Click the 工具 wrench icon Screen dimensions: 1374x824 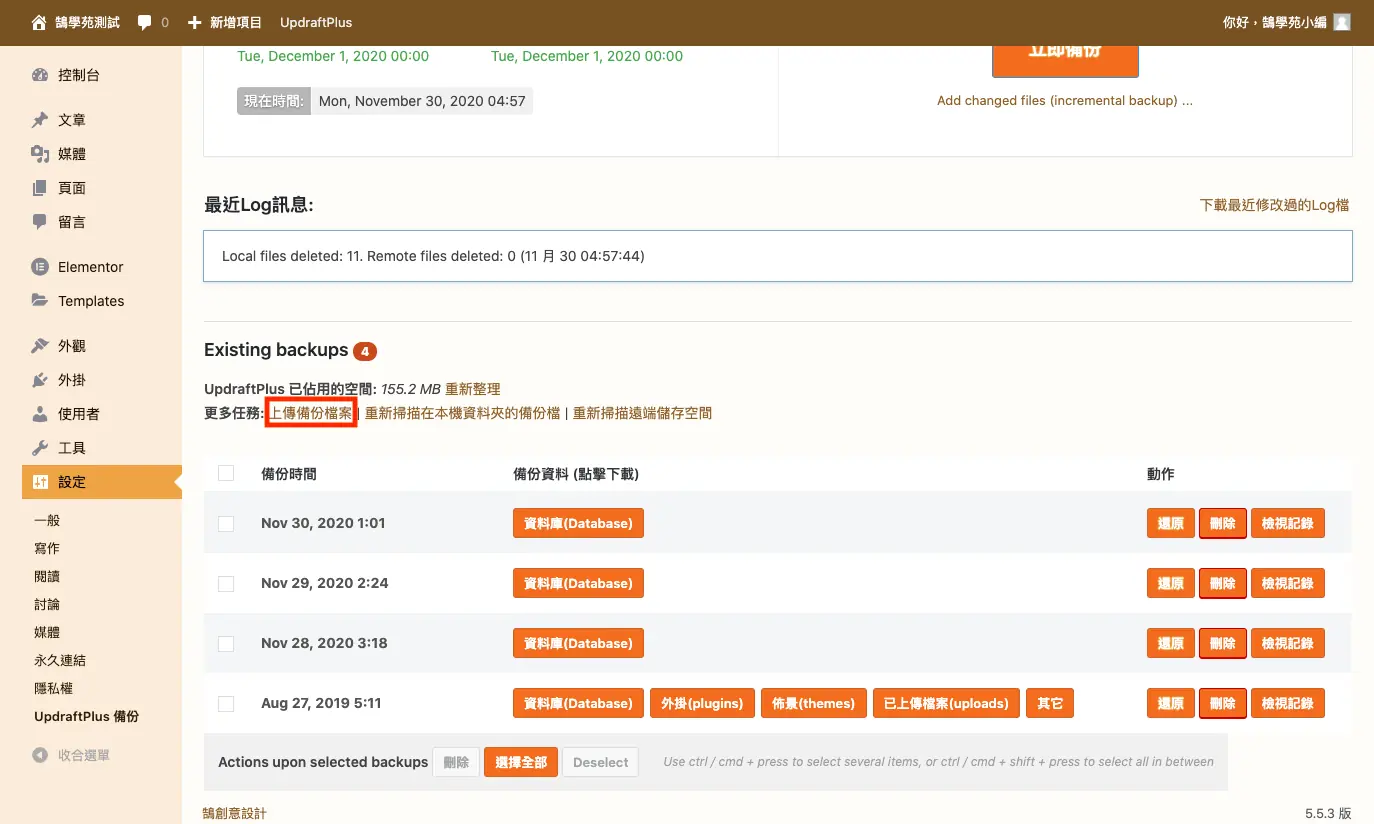point(40,448)
